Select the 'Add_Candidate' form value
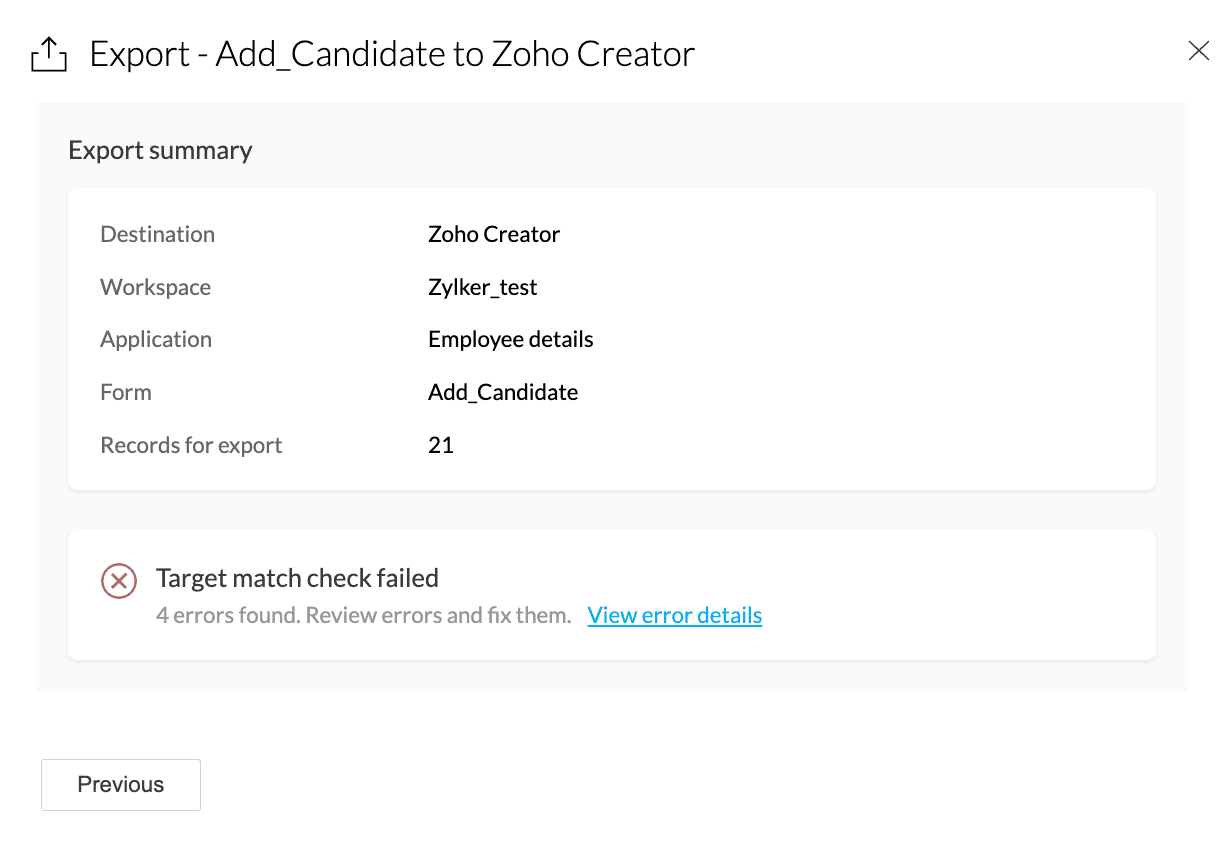Screen dimensions: 1232x854 pos(503,392)
